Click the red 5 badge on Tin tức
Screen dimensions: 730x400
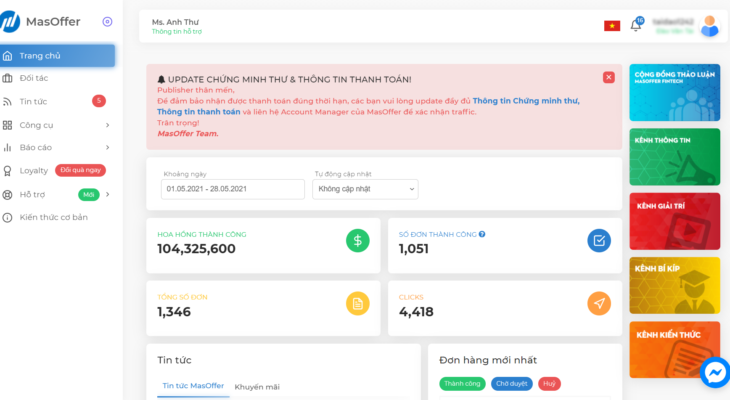(99, 101)
